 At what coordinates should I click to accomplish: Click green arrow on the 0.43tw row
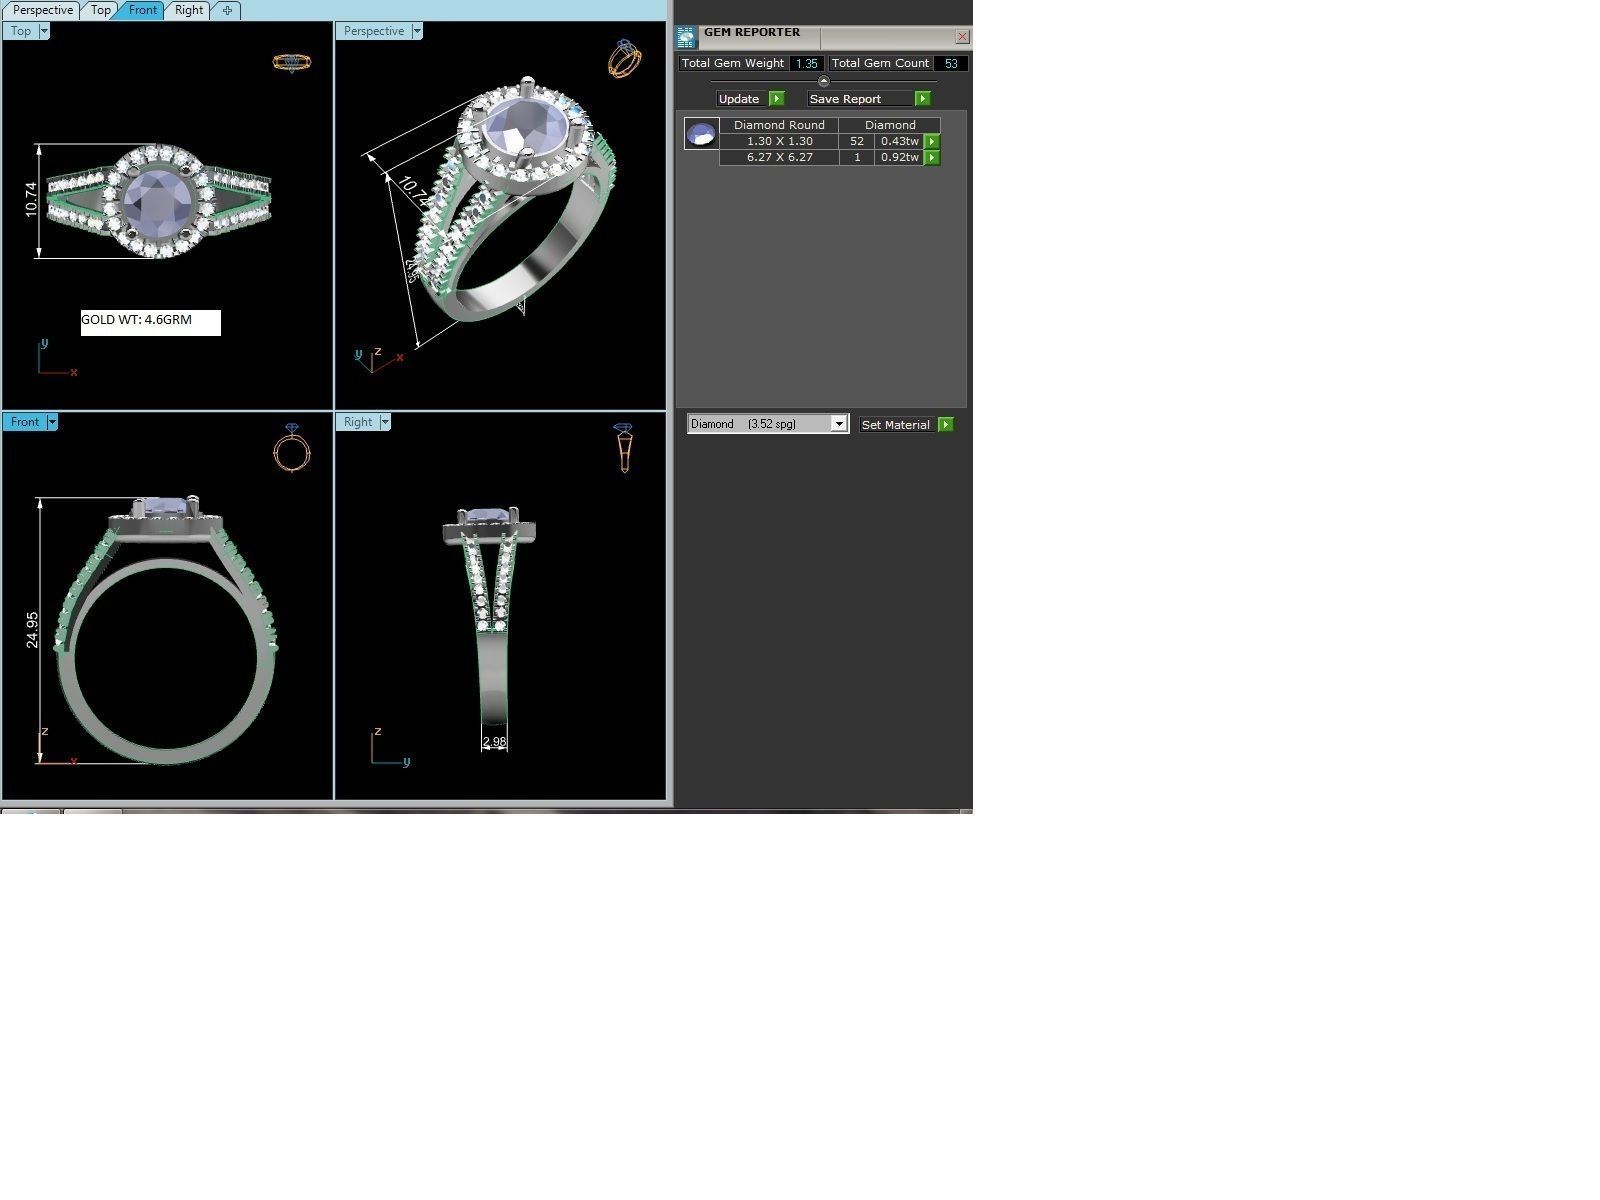point(932,141)
